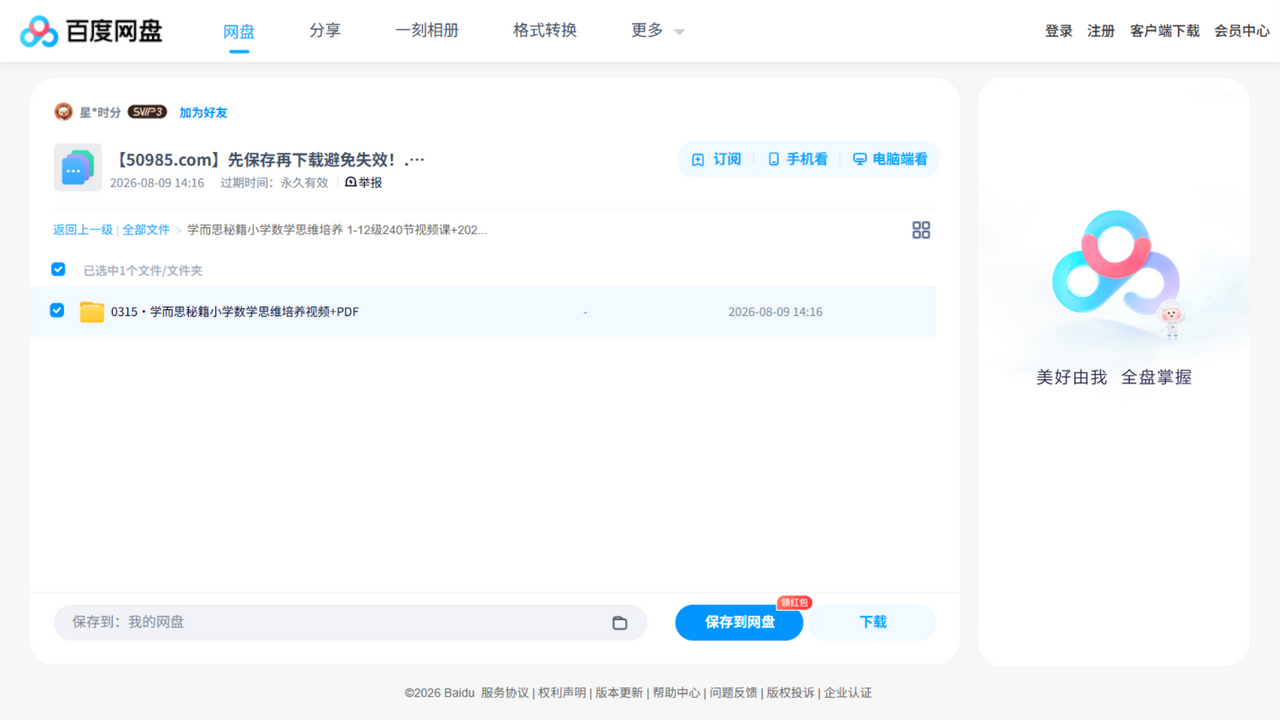Viewport: 1280px width, 720px height.
Task: Click the breadcrumb 学而思秘籍小学数学思维培养 path
Action: click(x=337, y=230)
